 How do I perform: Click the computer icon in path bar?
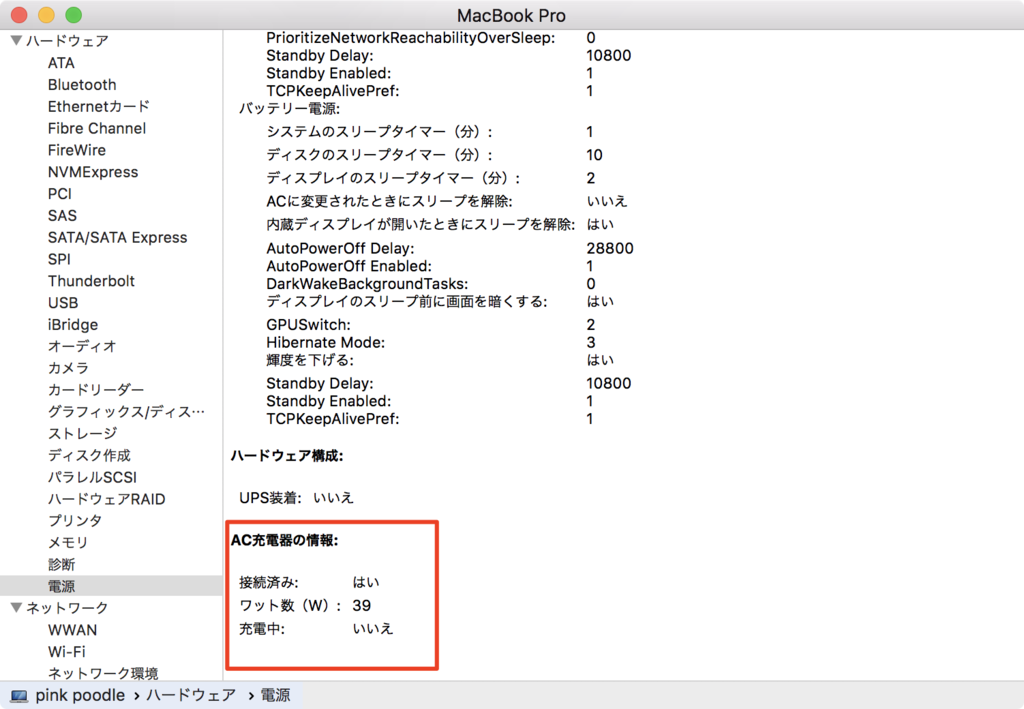(20, 696)
